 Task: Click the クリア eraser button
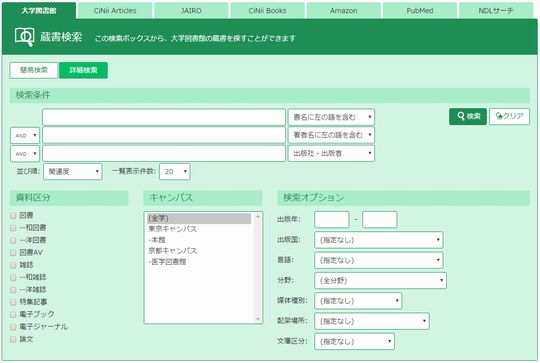[509, 116]
